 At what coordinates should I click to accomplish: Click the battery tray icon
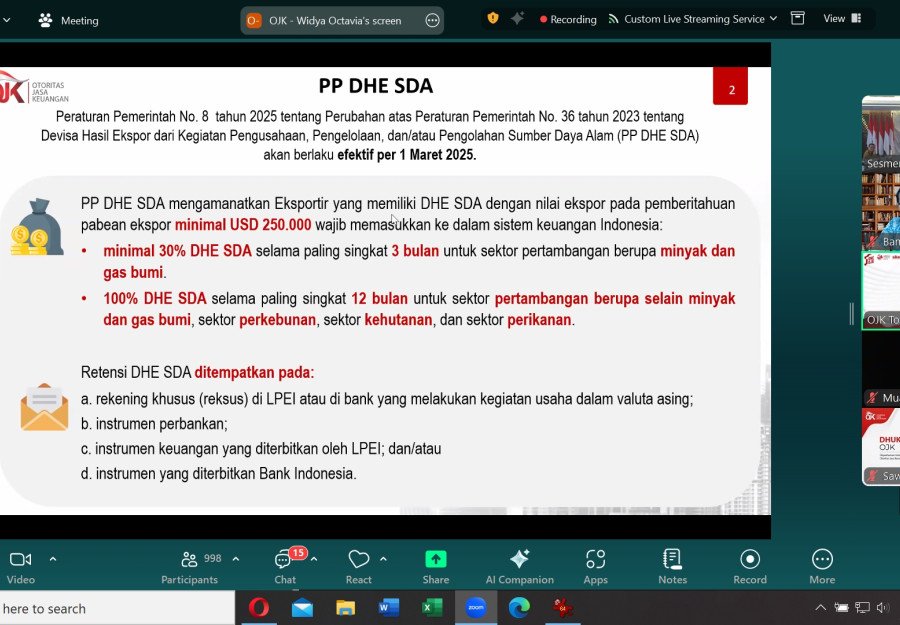point(841,607)
